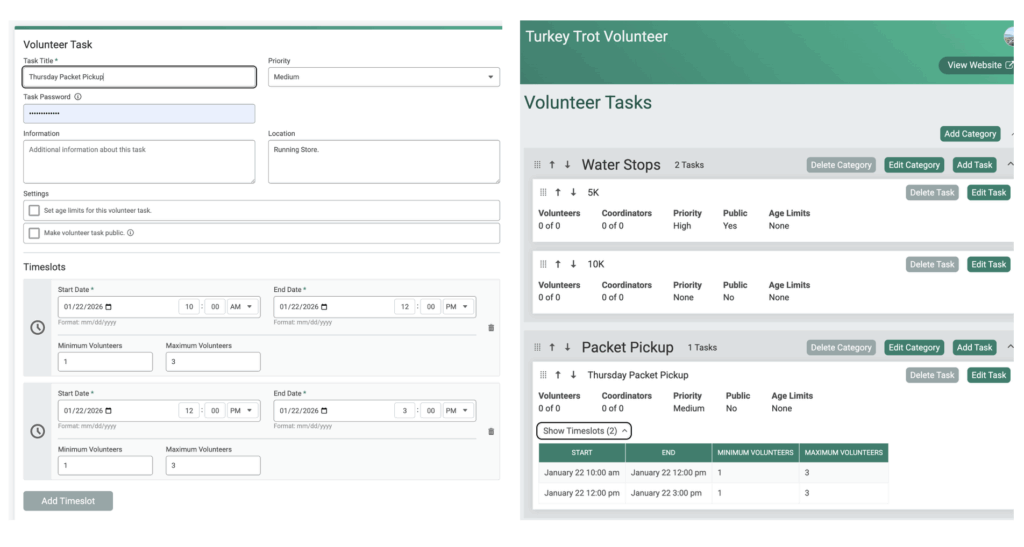The image size is (1024, 547).
Task: Click the Add Timeslot button
Action: point(68,501)
